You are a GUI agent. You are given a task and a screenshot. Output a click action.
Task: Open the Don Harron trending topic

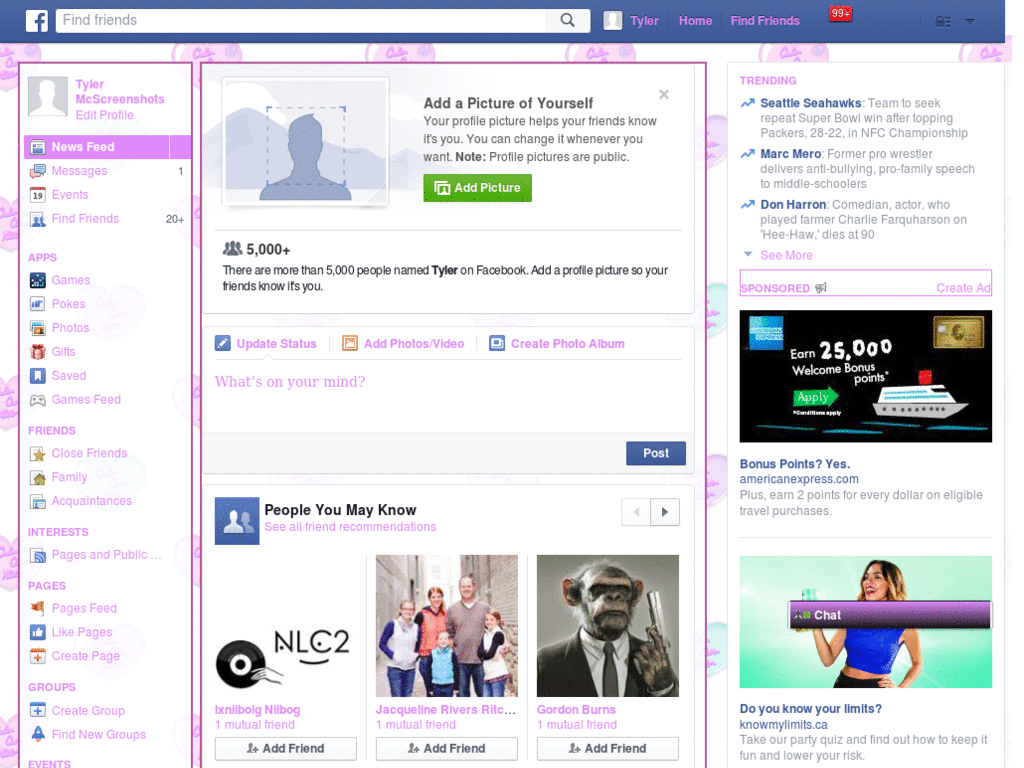point(793,205)
